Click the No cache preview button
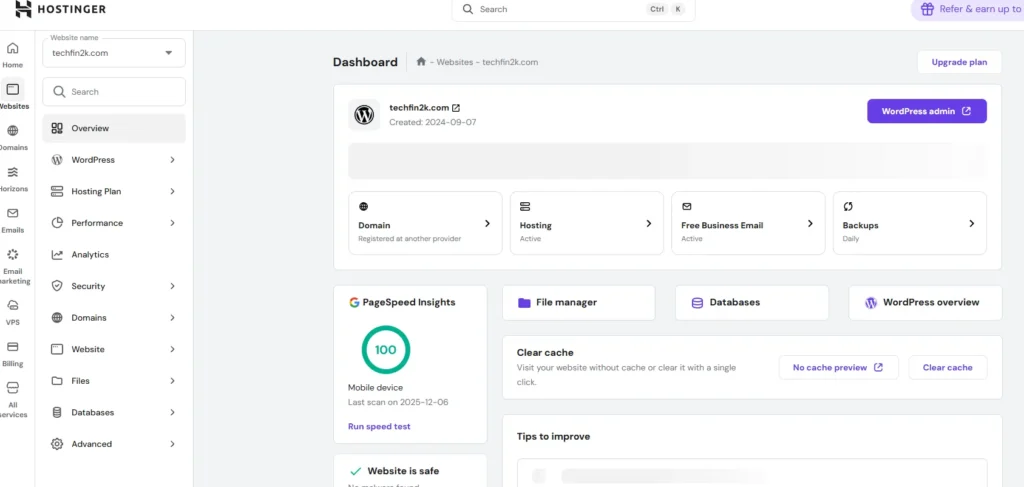Screen dimensions: 1024x487 (x=839, y=368)
